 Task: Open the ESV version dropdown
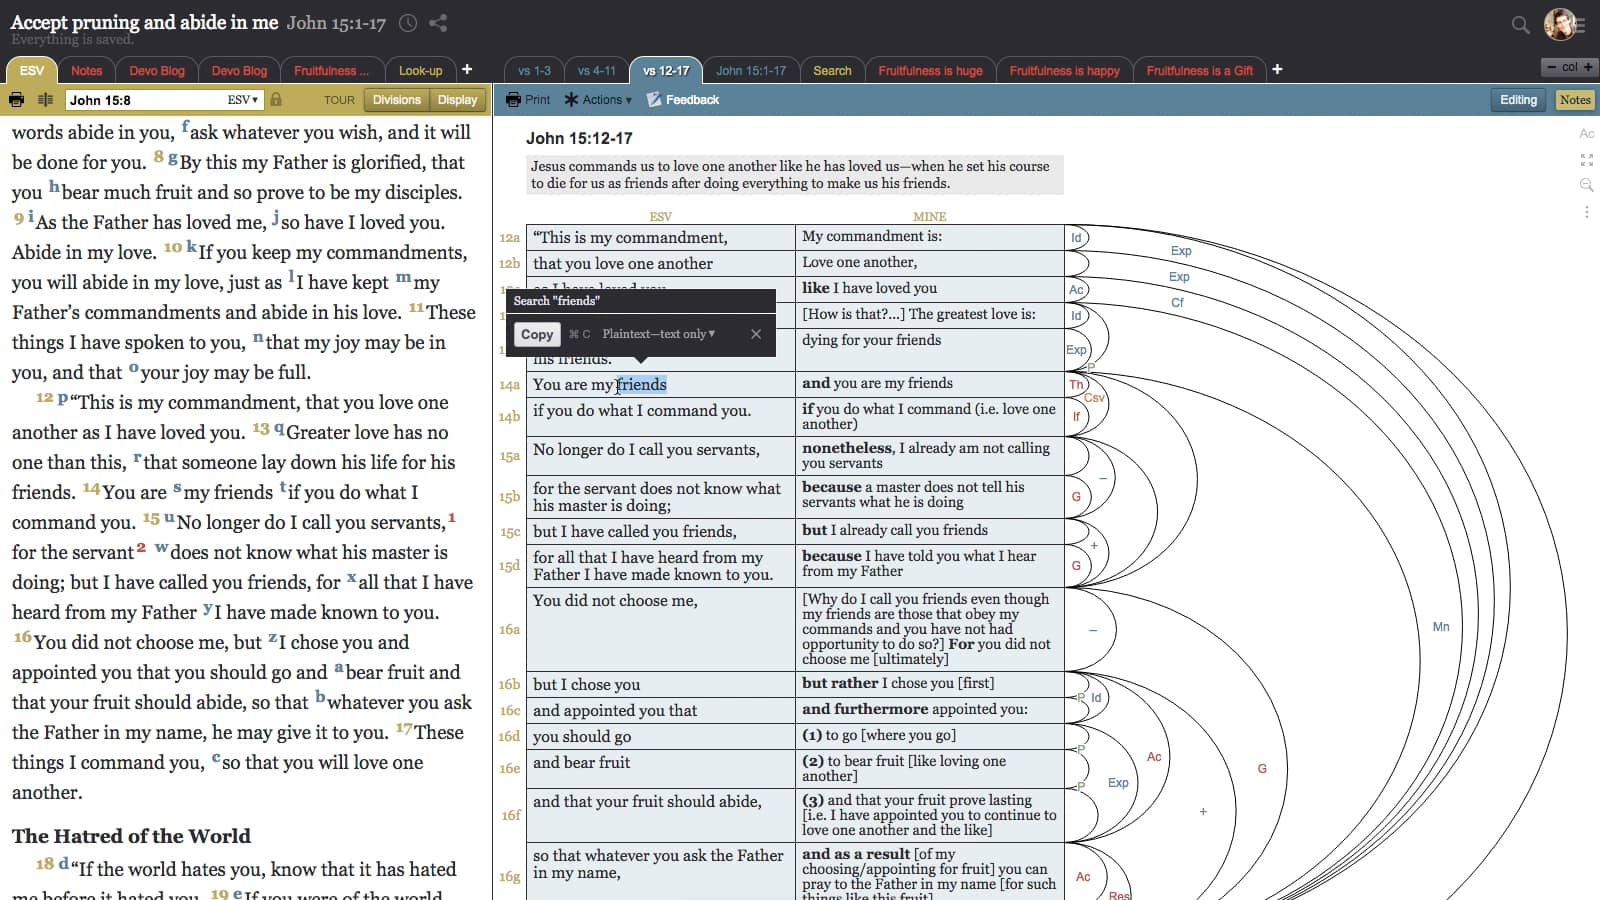(x=243, y=100)
